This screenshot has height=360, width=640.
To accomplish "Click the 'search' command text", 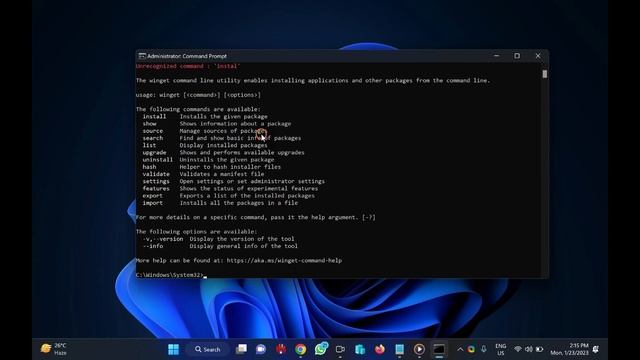I will click(153, 138).
